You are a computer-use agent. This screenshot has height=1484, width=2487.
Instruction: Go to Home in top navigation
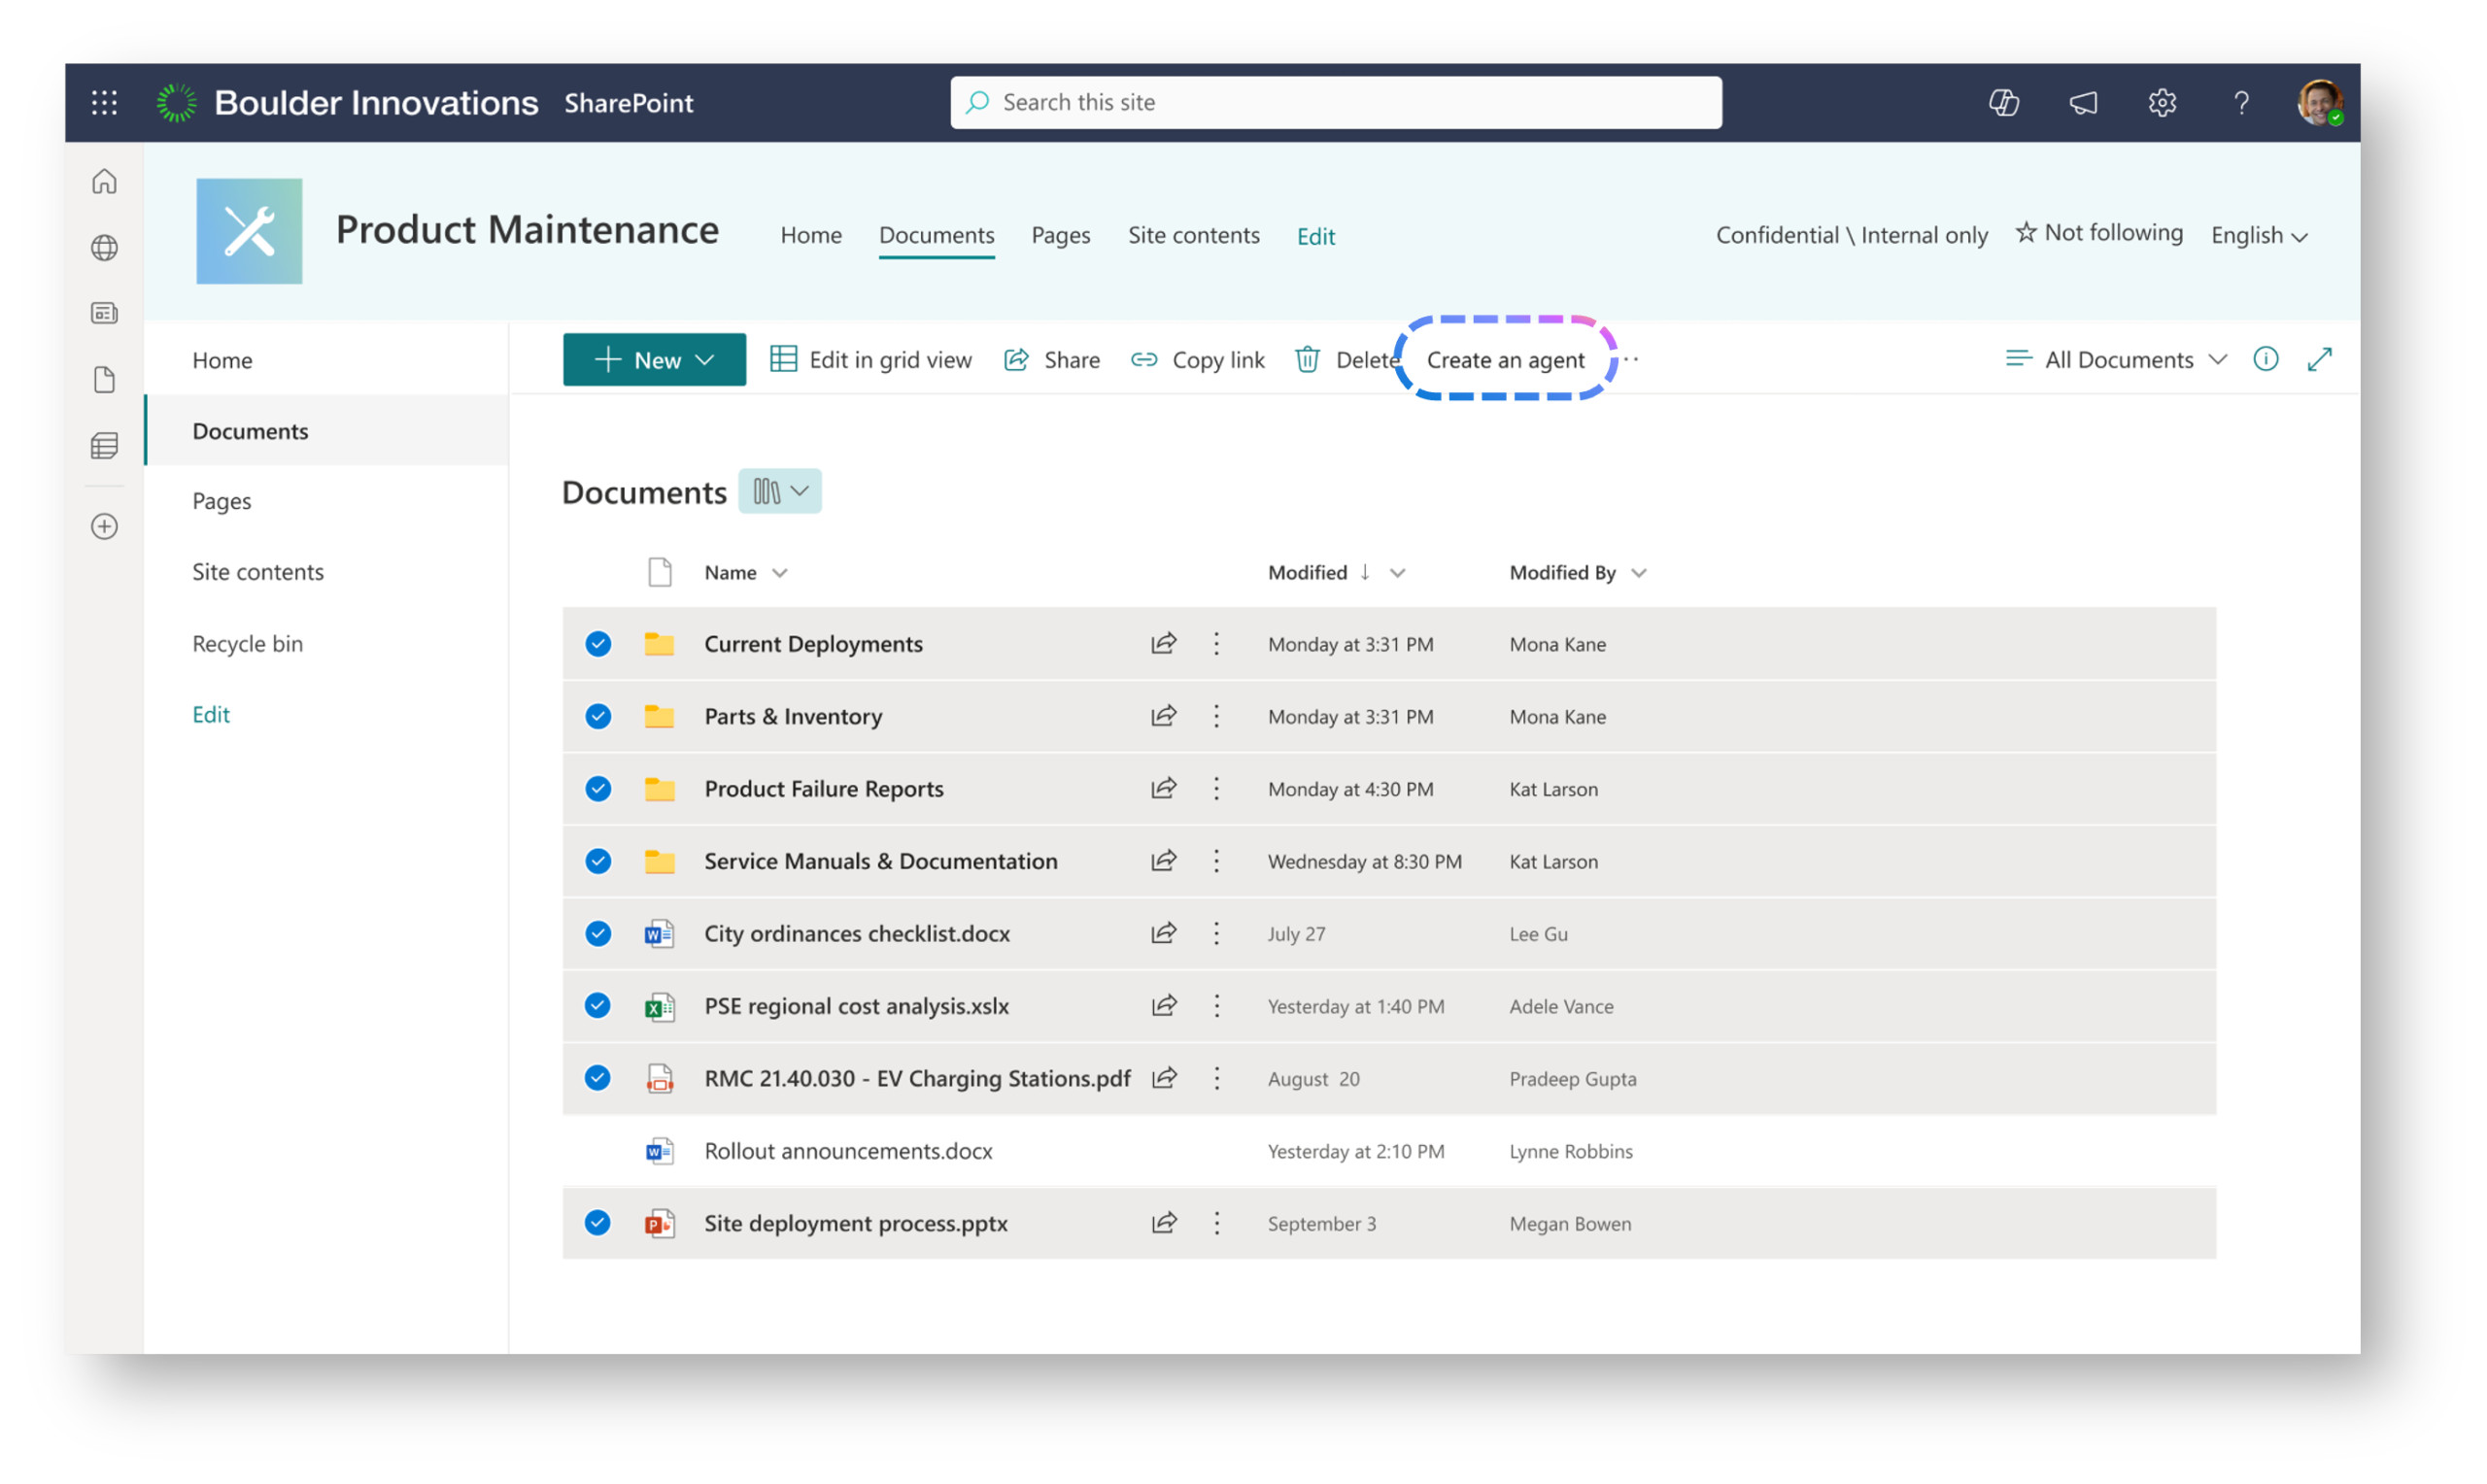tap(811, 235)
